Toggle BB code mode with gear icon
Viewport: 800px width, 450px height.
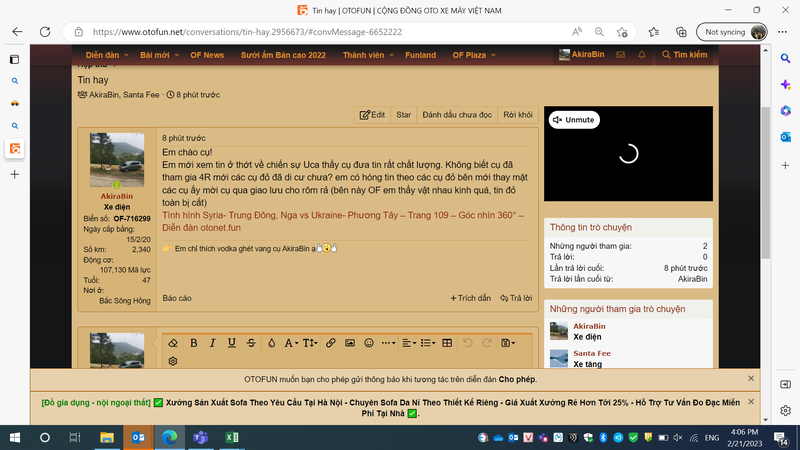coord(173,361)
